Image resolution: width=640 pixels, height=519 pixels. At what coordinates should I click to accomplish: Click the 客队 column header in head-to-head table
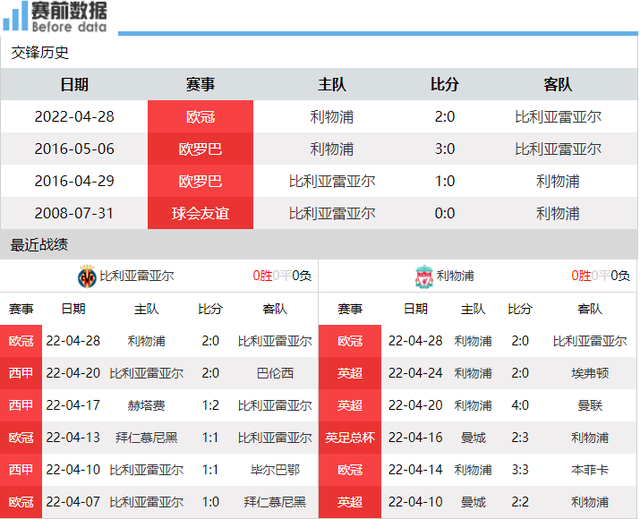coord(558,84)
